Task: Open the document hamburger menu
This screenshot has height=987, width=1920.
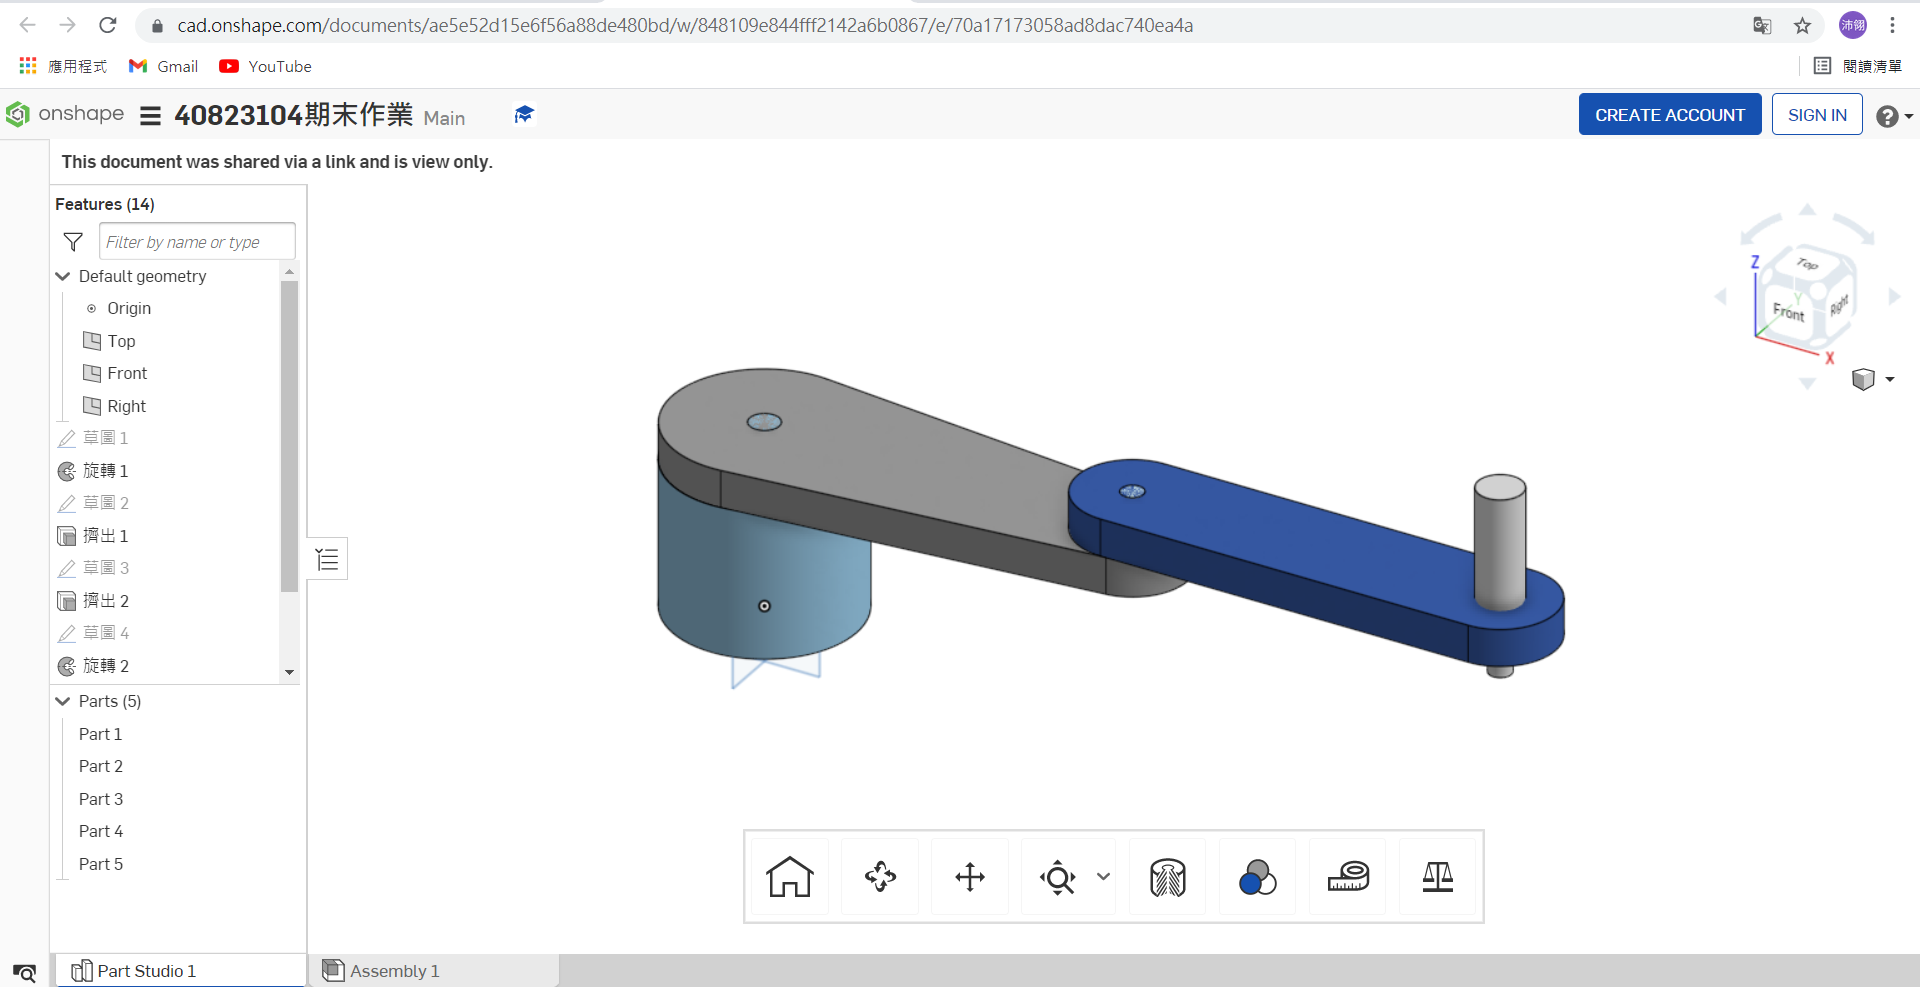Action: point(150,116)
